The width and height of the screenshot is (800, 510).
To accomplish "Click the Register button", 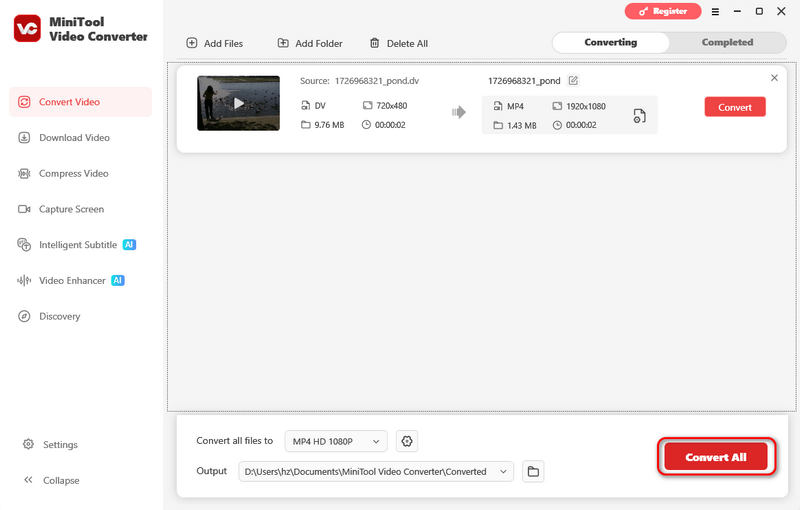I will tap(663, 11).
